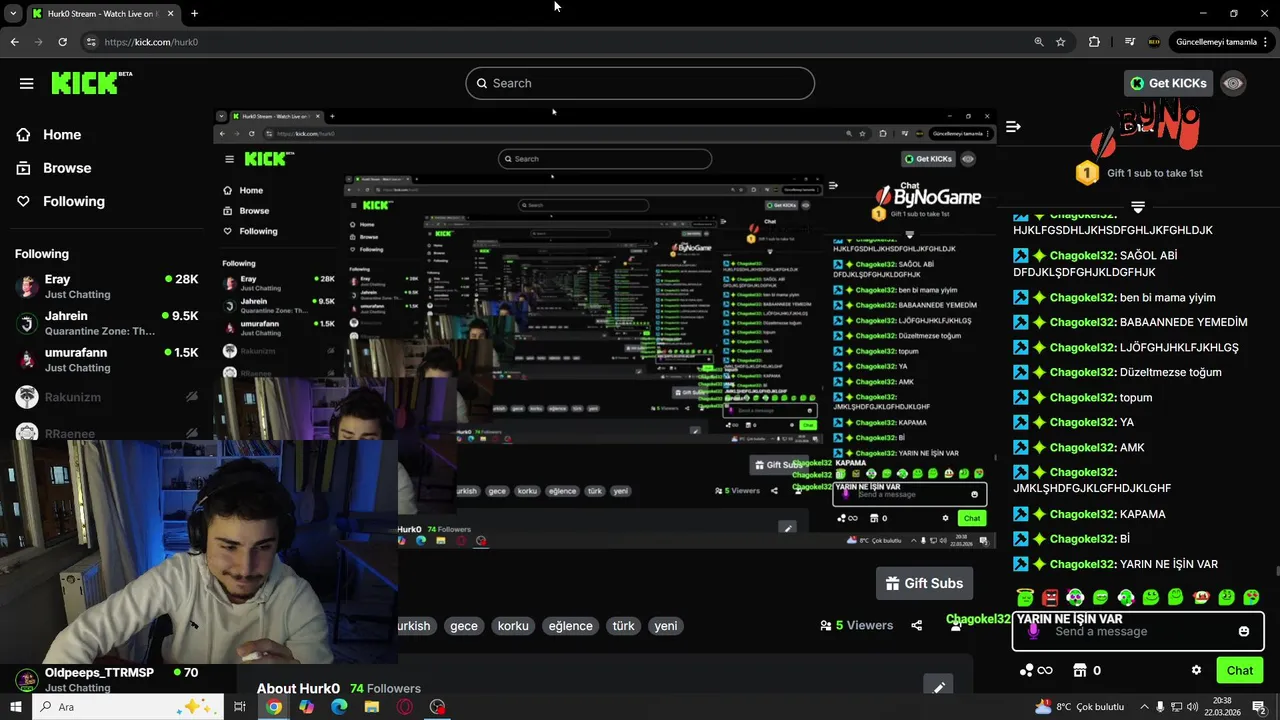Collapse chat panel with arrow lines icon
The width and height of the screenshot is (1280, 720).
1013,126
